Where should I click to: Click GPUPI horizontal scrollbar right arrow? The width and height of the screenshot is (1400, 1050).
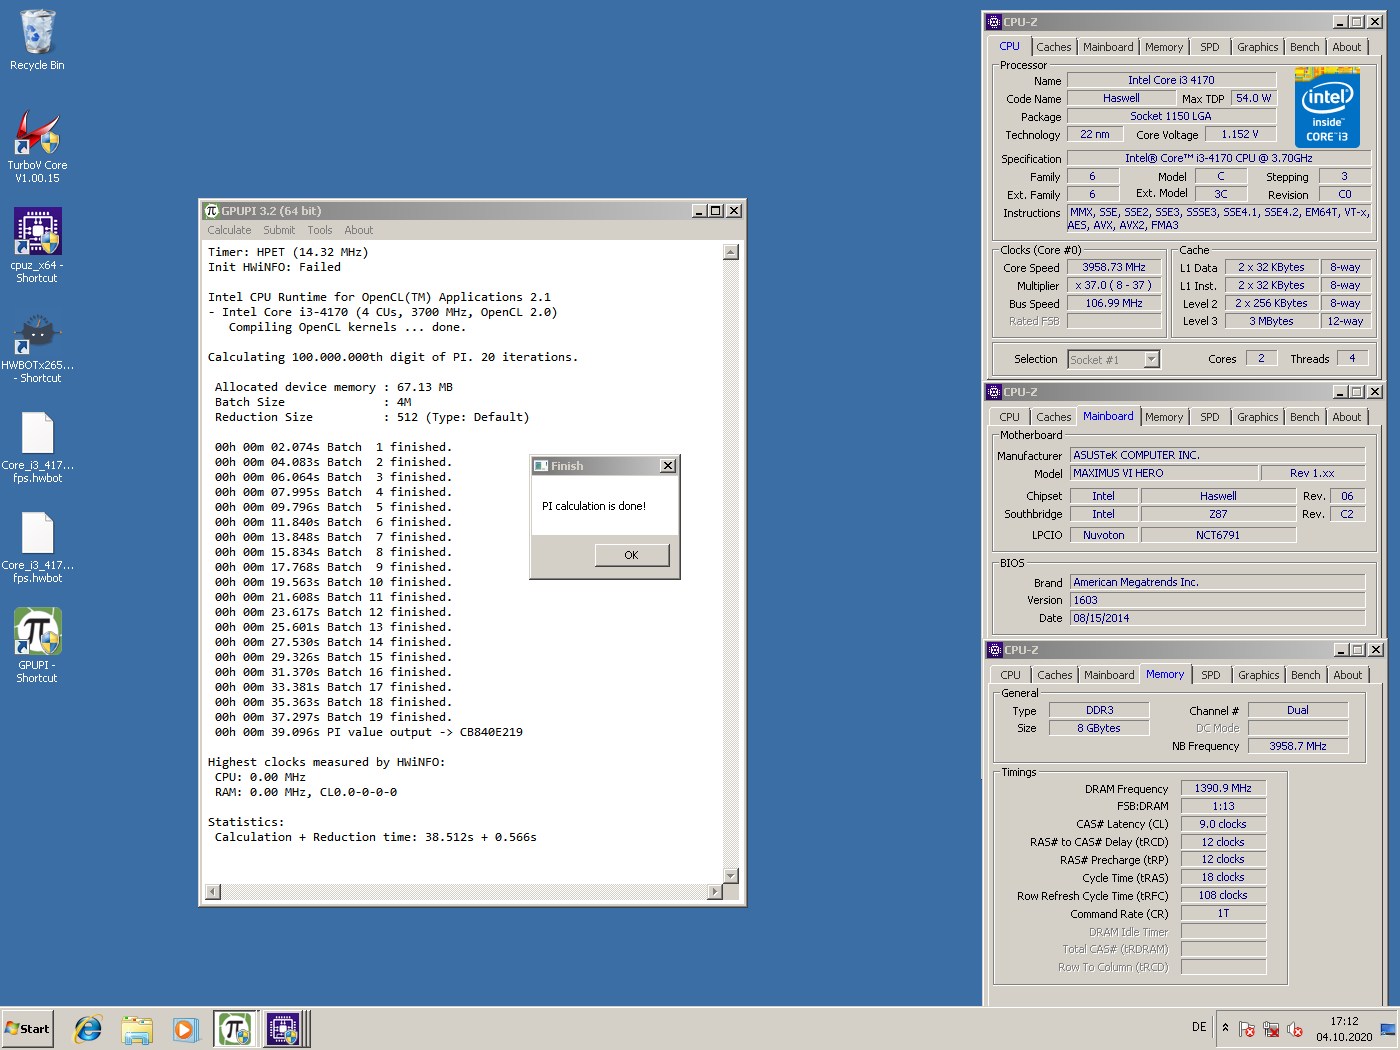[x=714, y=891]
